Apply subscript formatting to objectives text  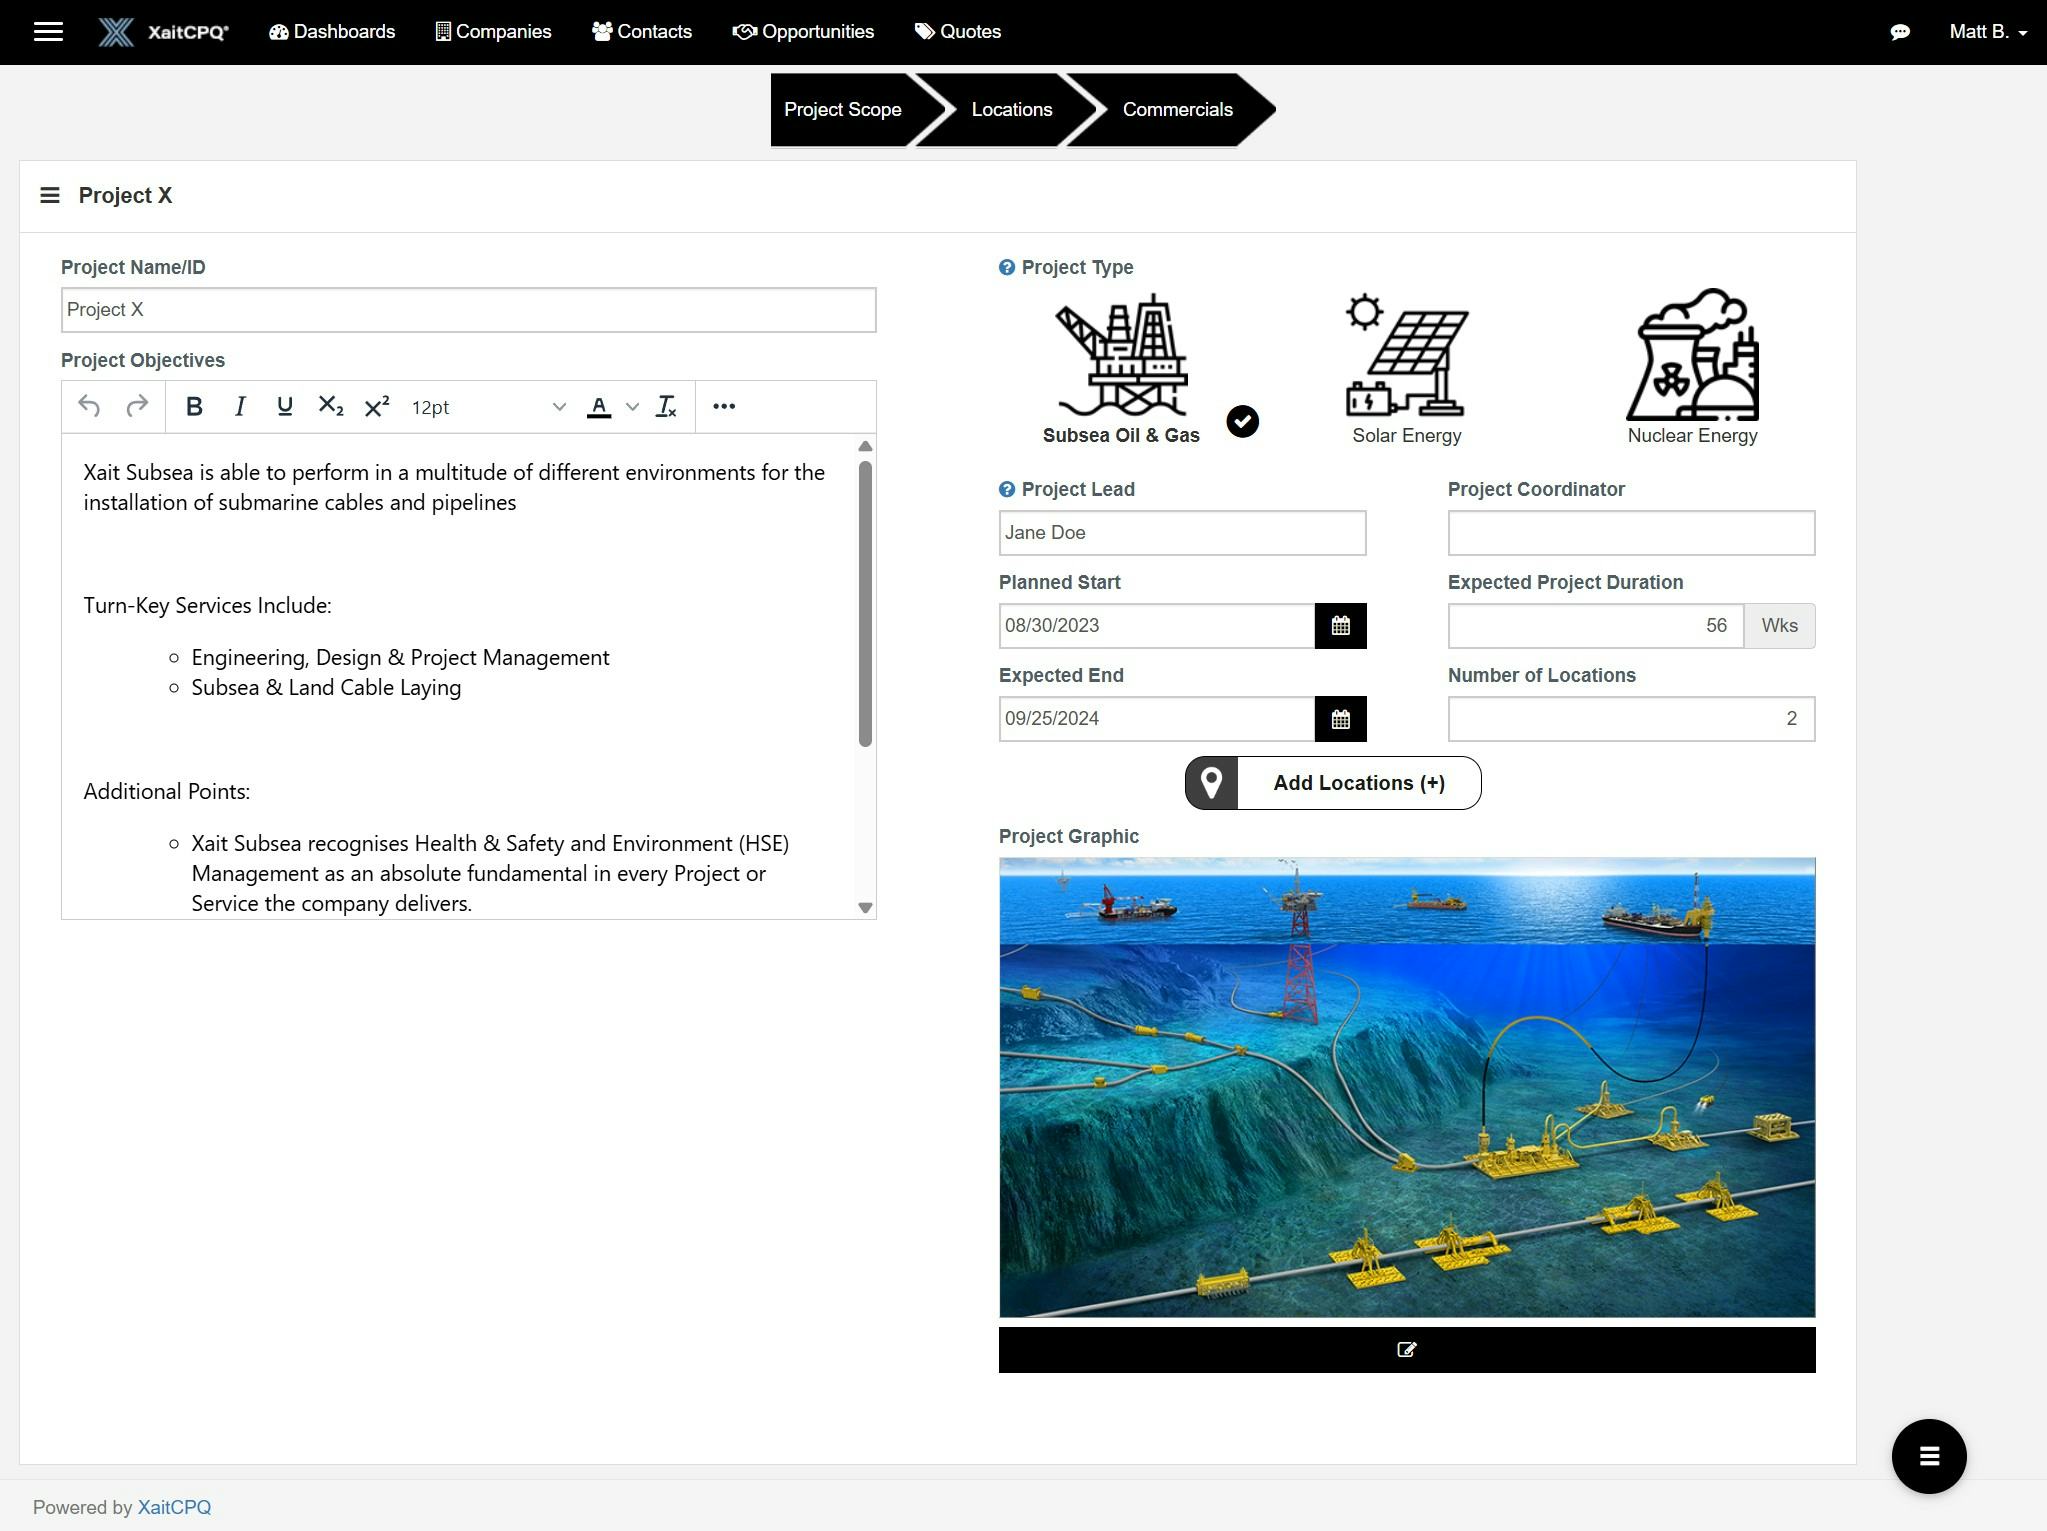330,406
